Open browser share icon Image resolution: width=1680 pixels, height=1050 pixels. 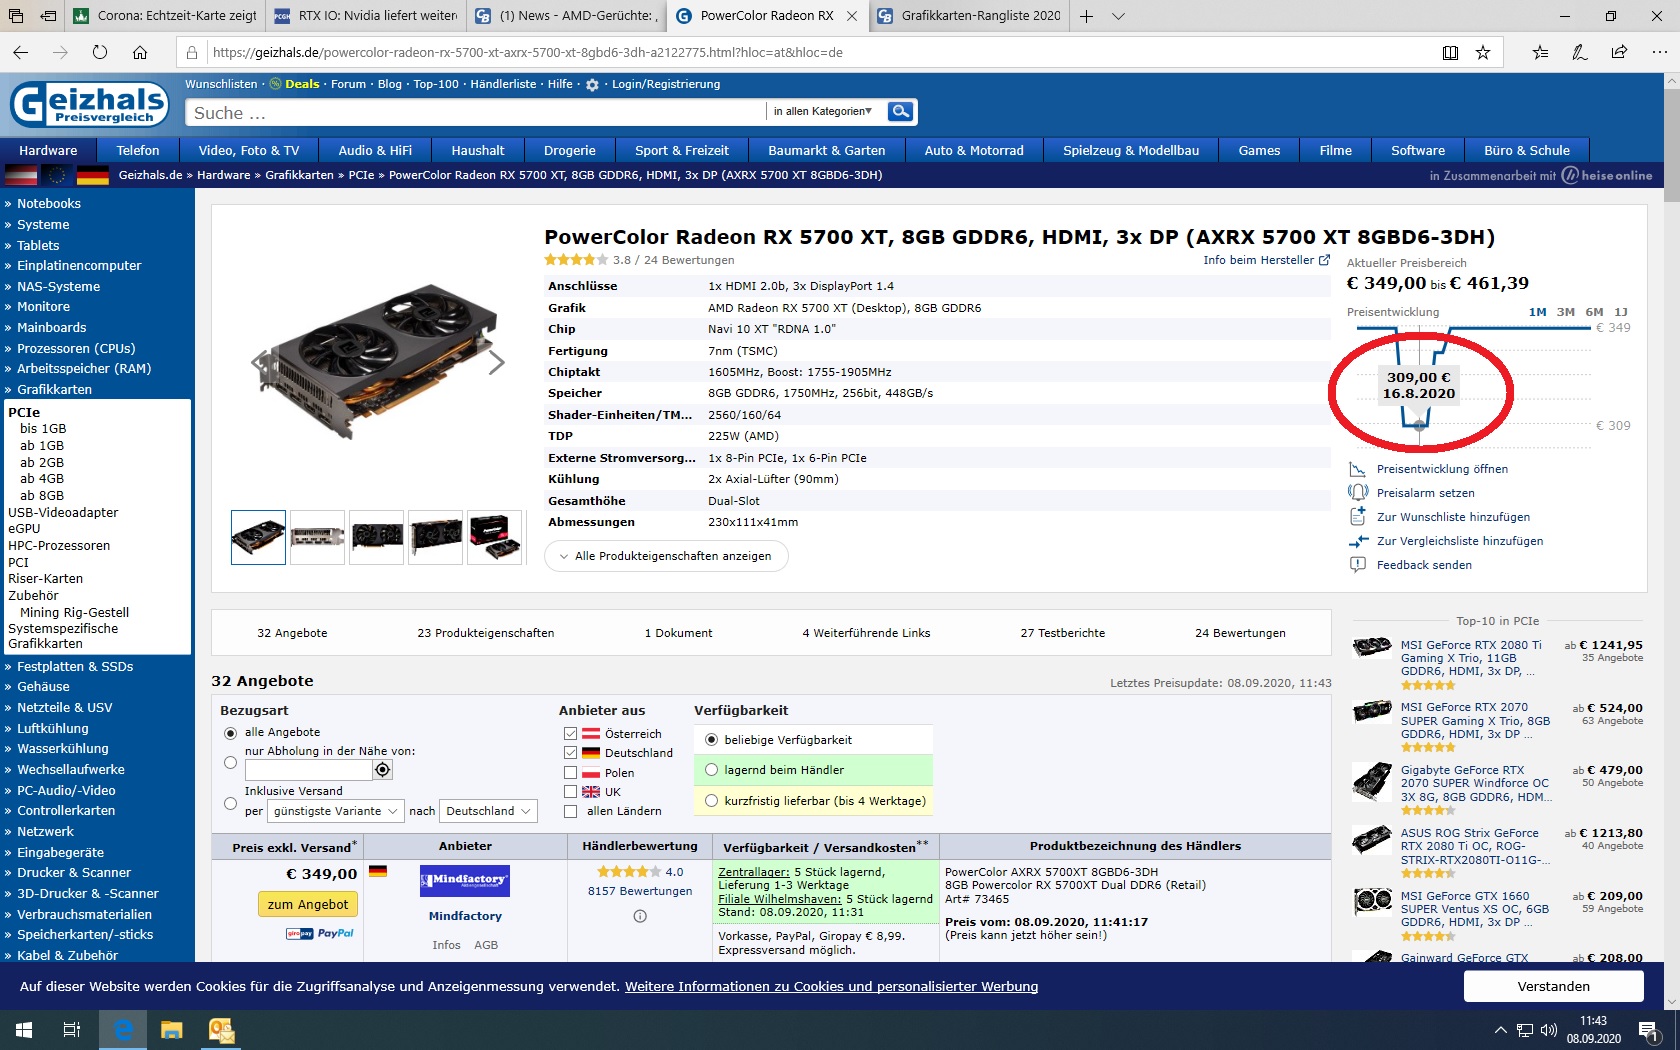click(1619, 52)
